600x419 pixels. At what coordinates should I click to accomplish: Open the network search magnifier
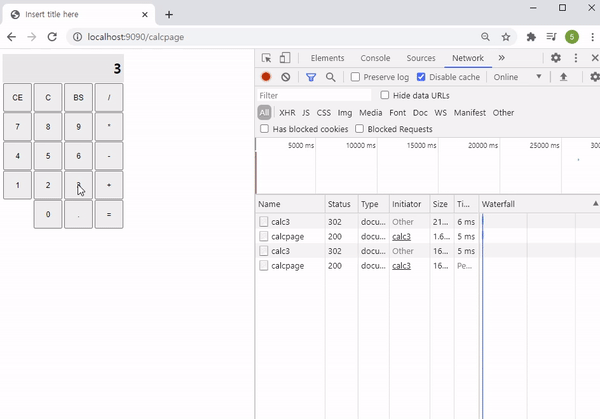(331, 77)
